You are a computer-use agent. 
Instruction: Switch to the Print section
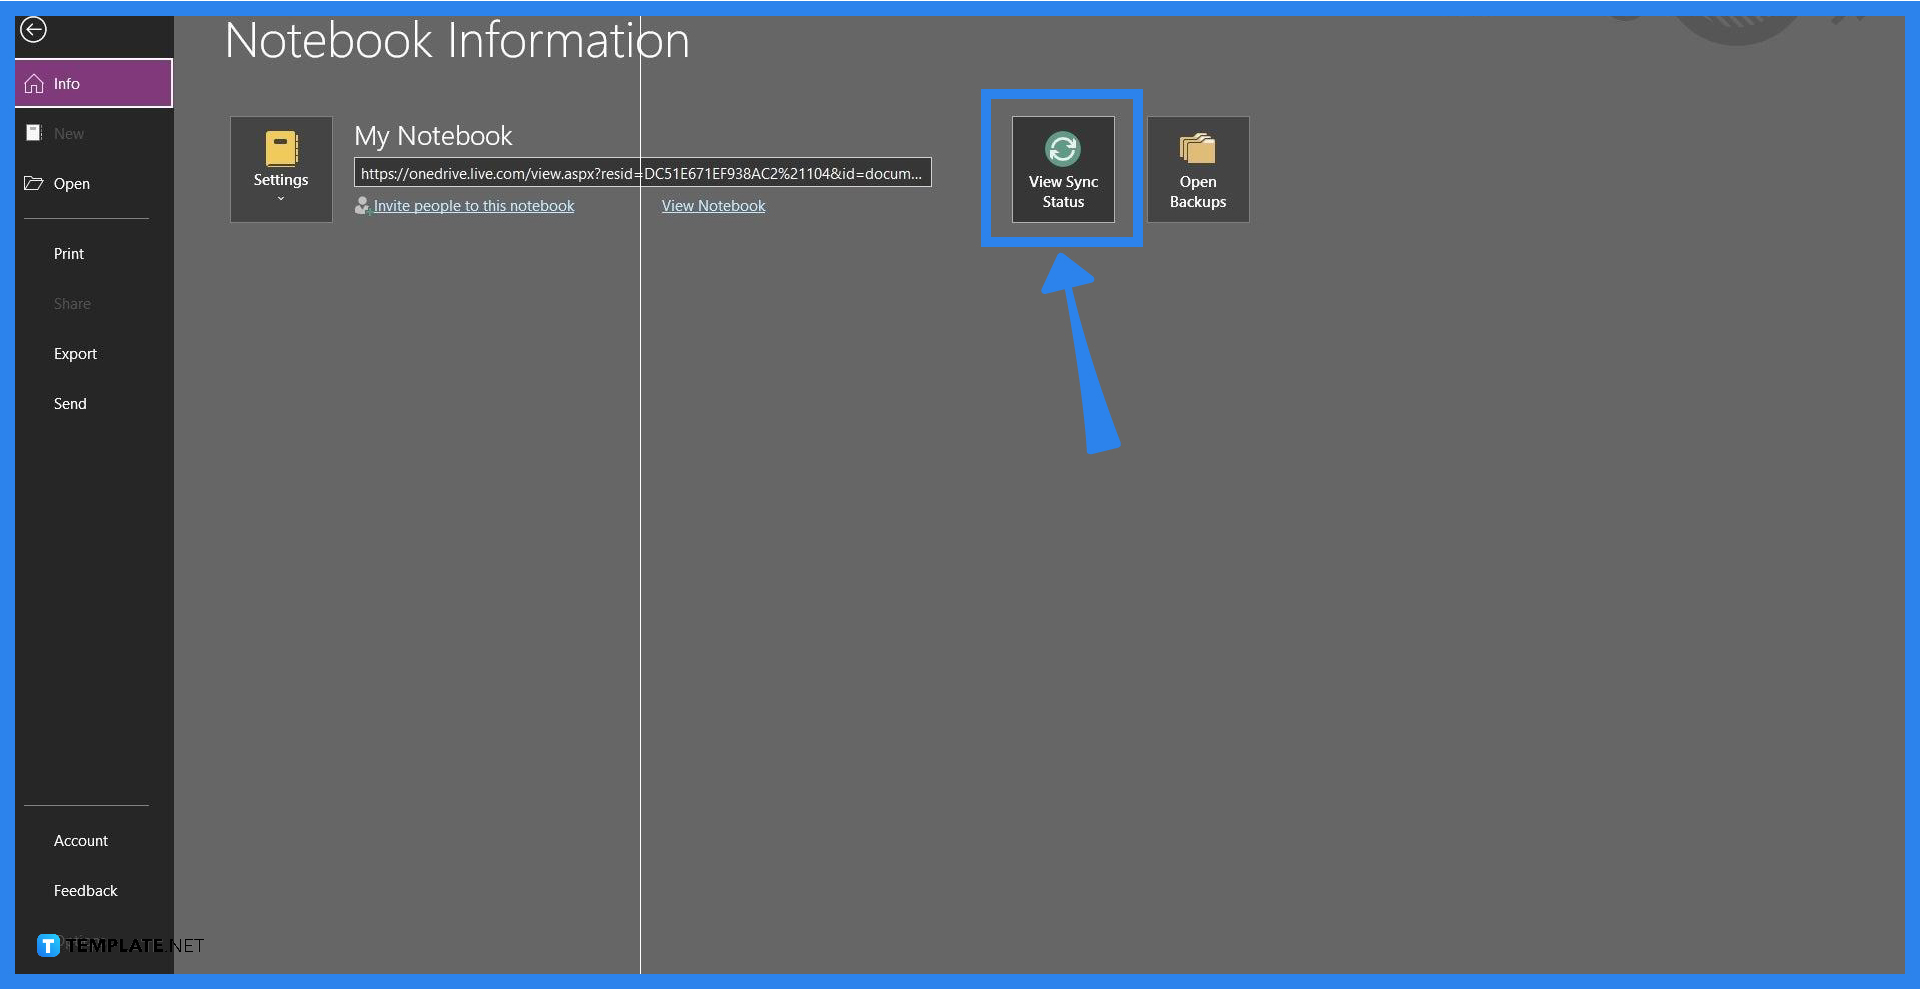(x=68, y=253)
